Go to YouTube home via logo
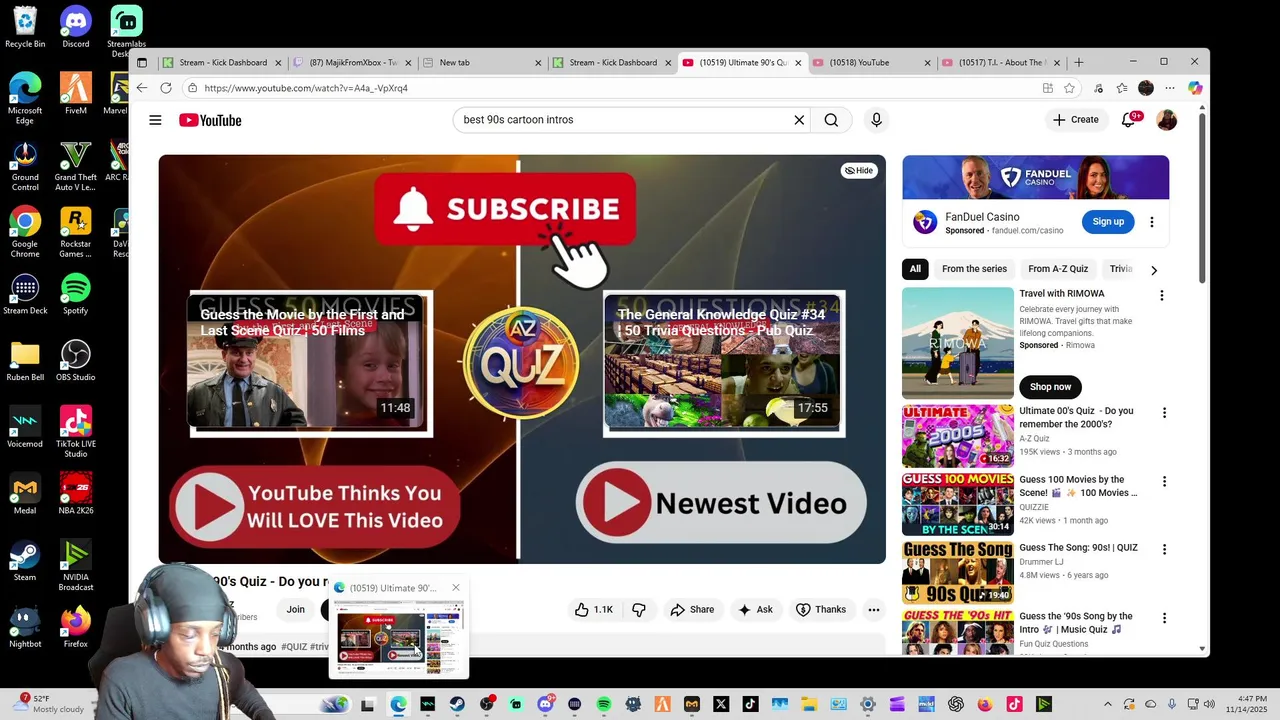This screenshot has height=720, width=1280. (210, 120)
